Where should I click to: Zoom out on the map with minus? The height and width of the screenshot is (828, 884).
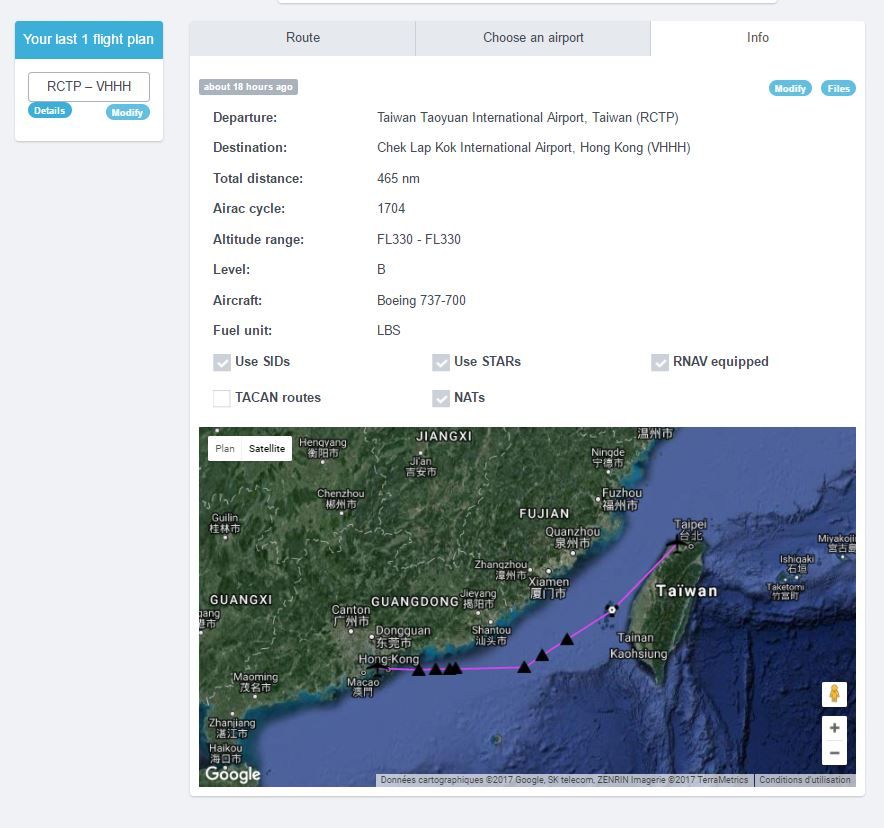coord(834,753)
